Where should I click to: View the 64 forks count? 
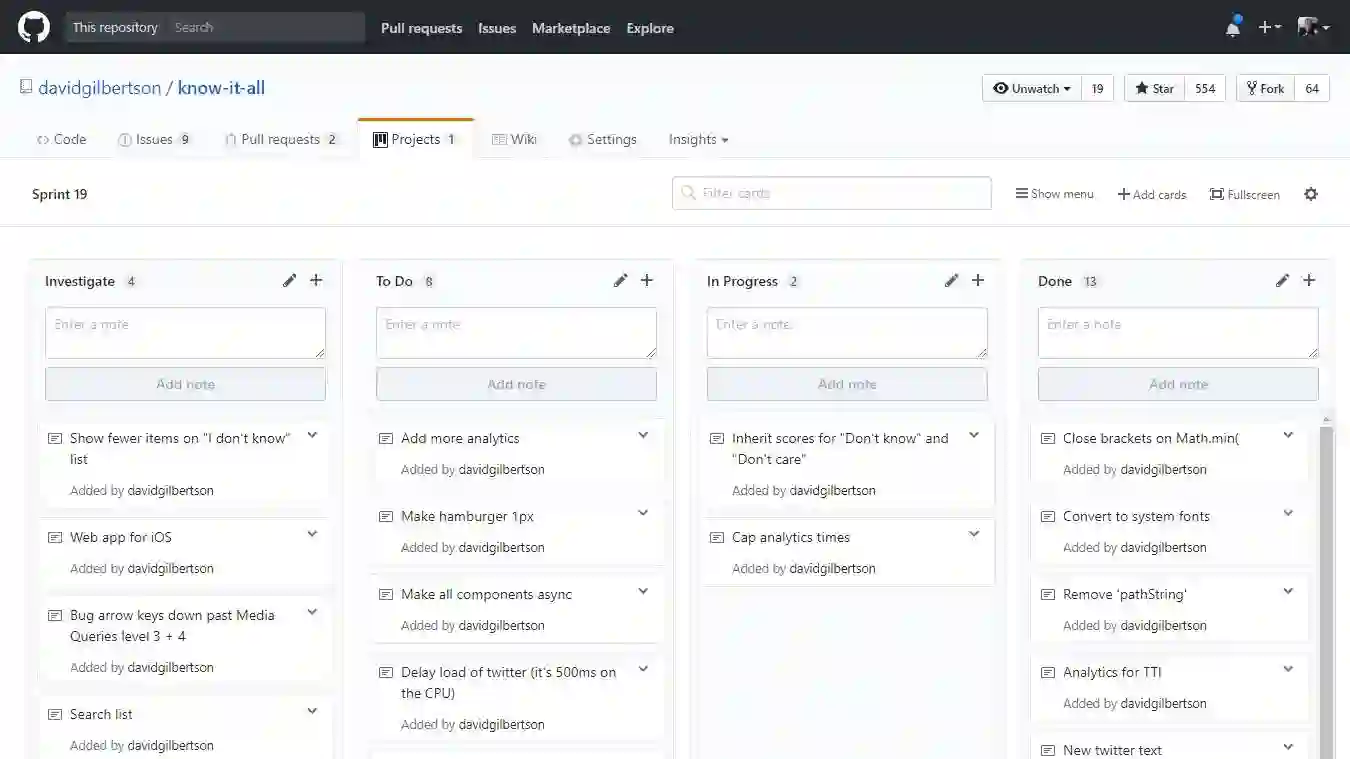[x=1312, y=88]
